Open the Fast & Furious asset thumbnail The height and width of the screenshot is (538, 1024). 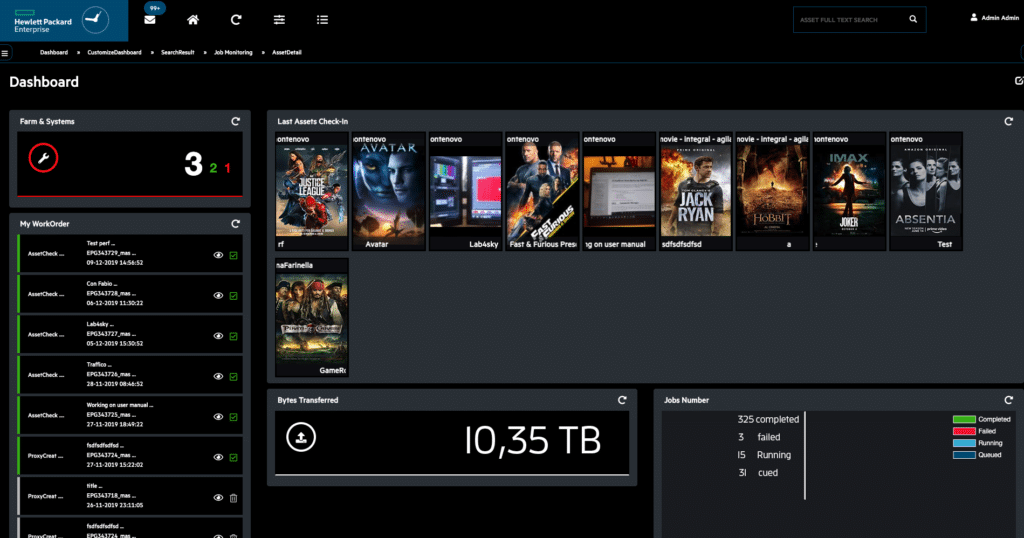point(542,191)
